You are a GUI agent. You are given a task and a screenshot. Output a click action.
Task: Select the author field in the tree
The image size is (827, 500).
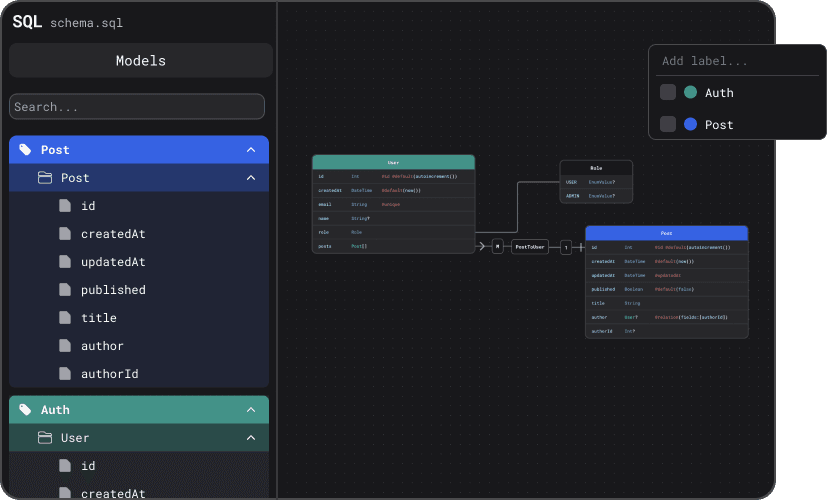[x=102, y=346]
